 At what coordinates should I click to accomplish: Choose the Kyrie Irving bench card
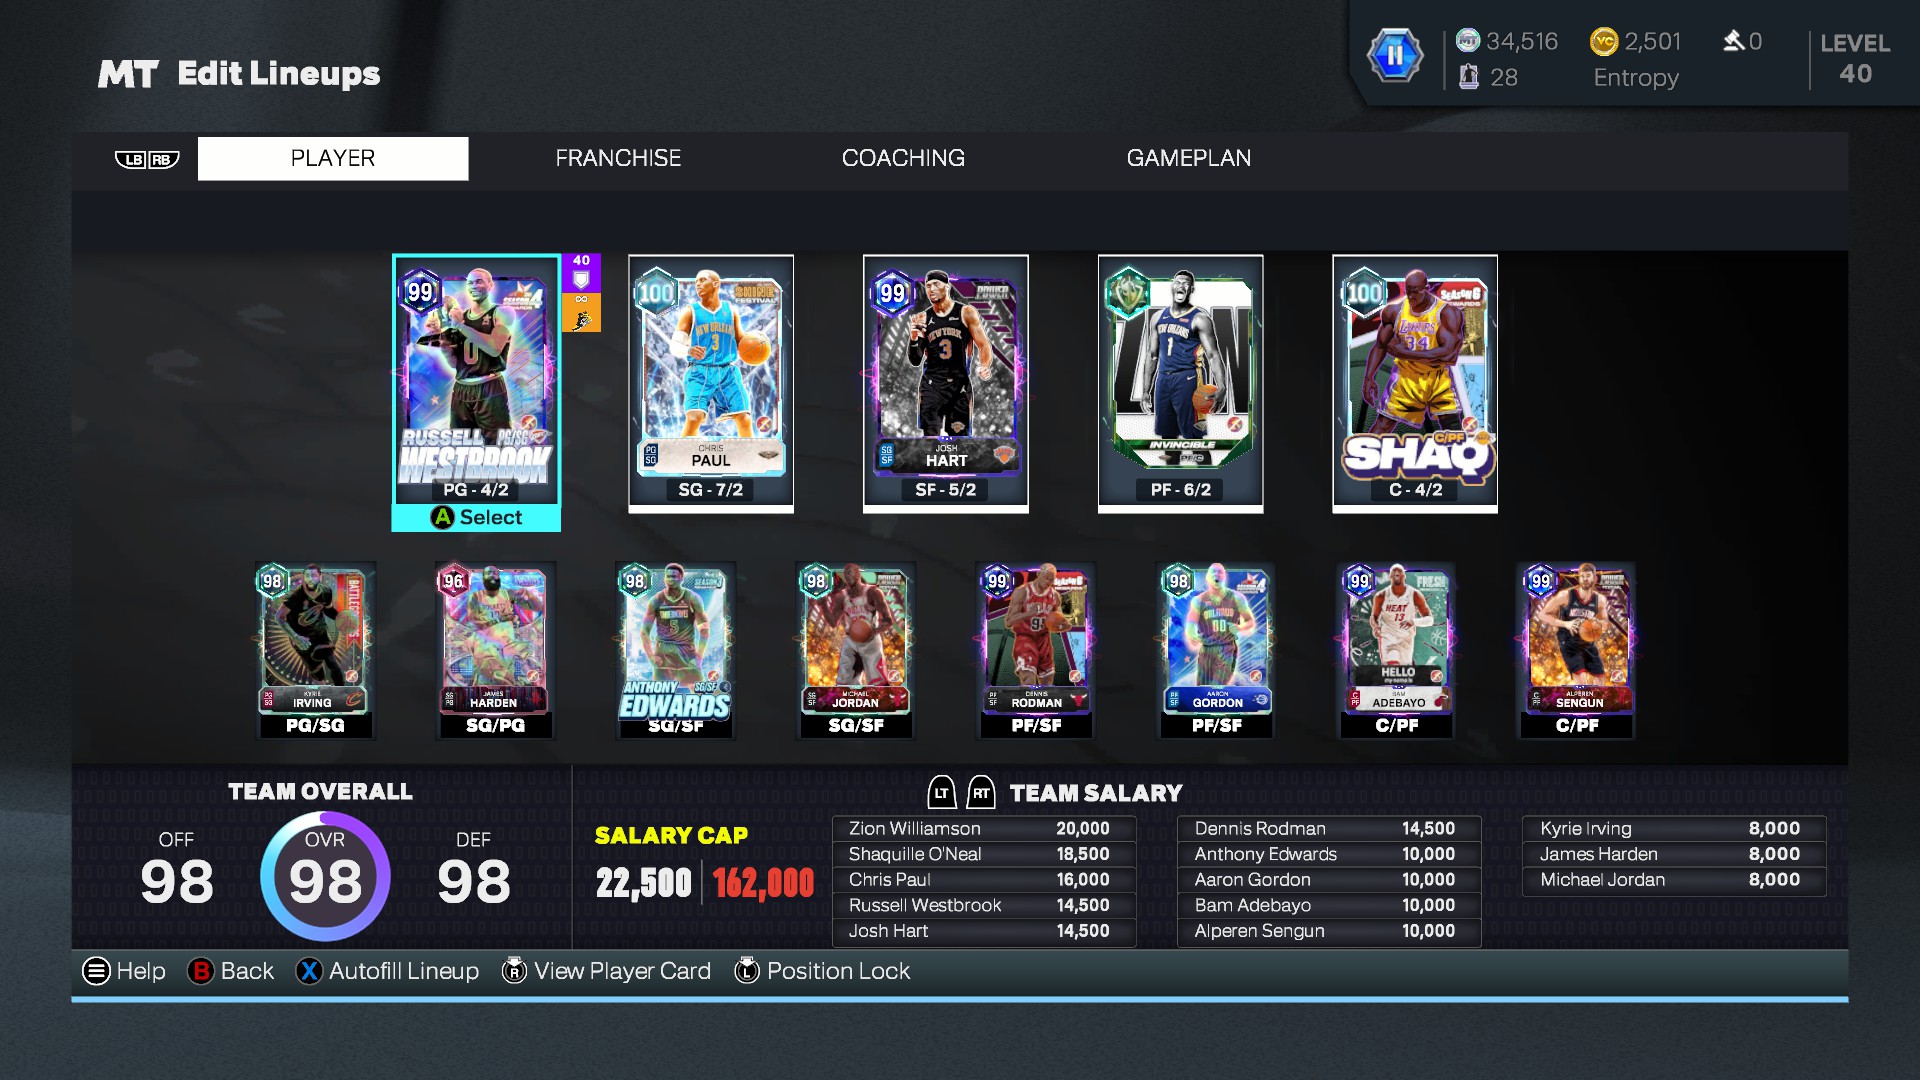pos(315,650)
